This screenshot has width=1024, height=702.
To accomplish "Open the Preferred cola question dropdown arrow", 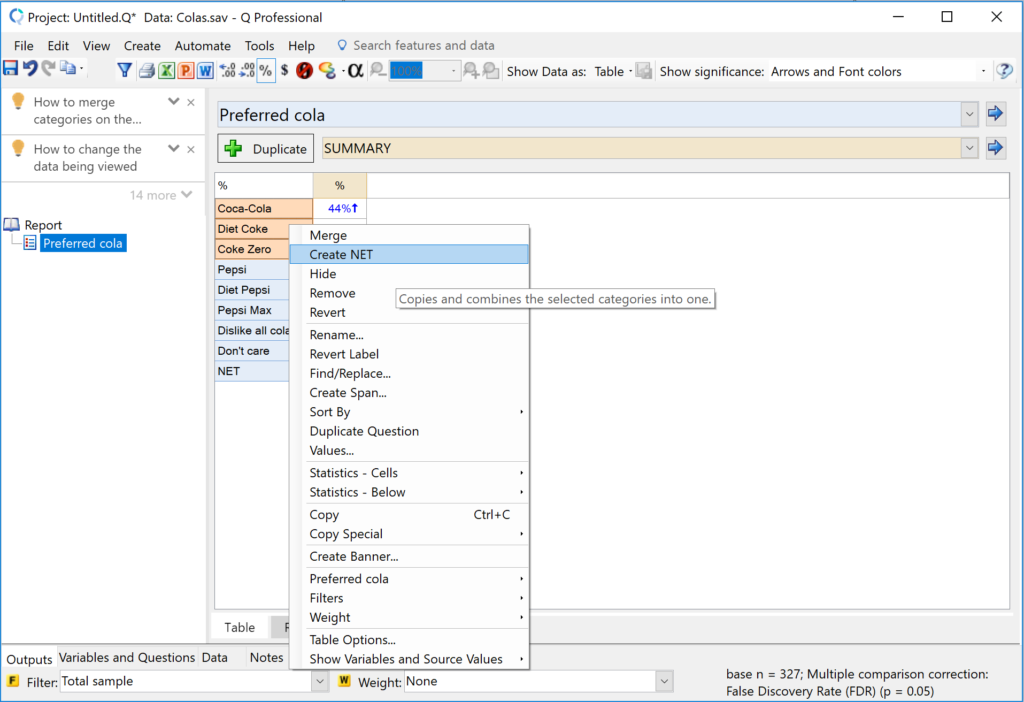I will click(969, 115).
